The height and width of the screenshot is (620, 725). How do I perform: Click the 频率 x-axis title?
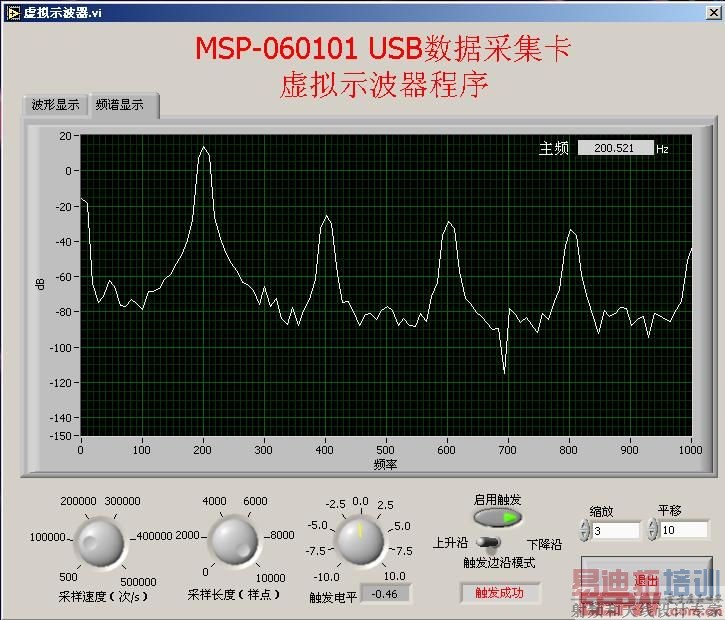click(x=385, y=464)
